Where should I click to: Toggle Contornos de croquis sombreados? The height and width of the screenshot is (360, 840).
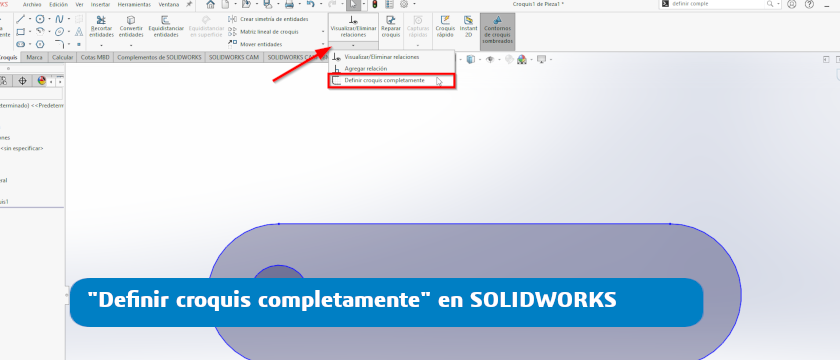coord(498,31)
